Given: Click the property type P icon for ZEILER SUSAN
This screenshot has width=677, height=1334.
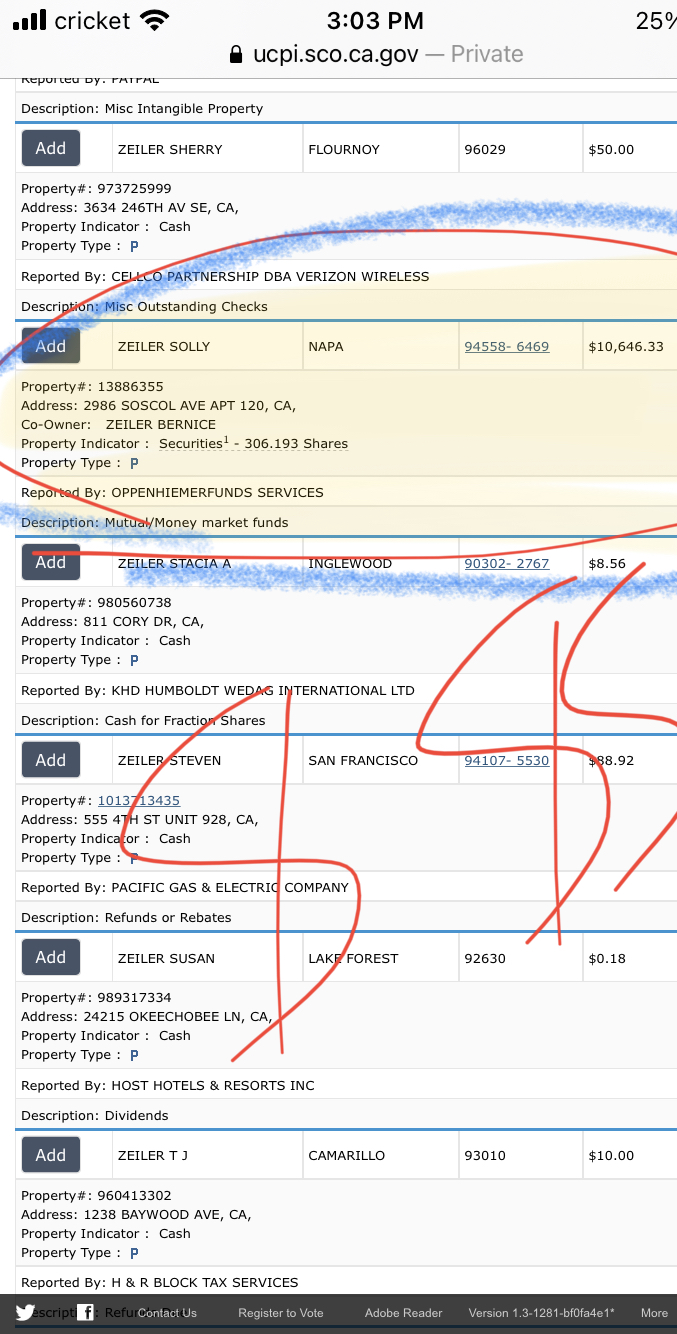Looking at the screenshot, I should tap(134, 1056).
